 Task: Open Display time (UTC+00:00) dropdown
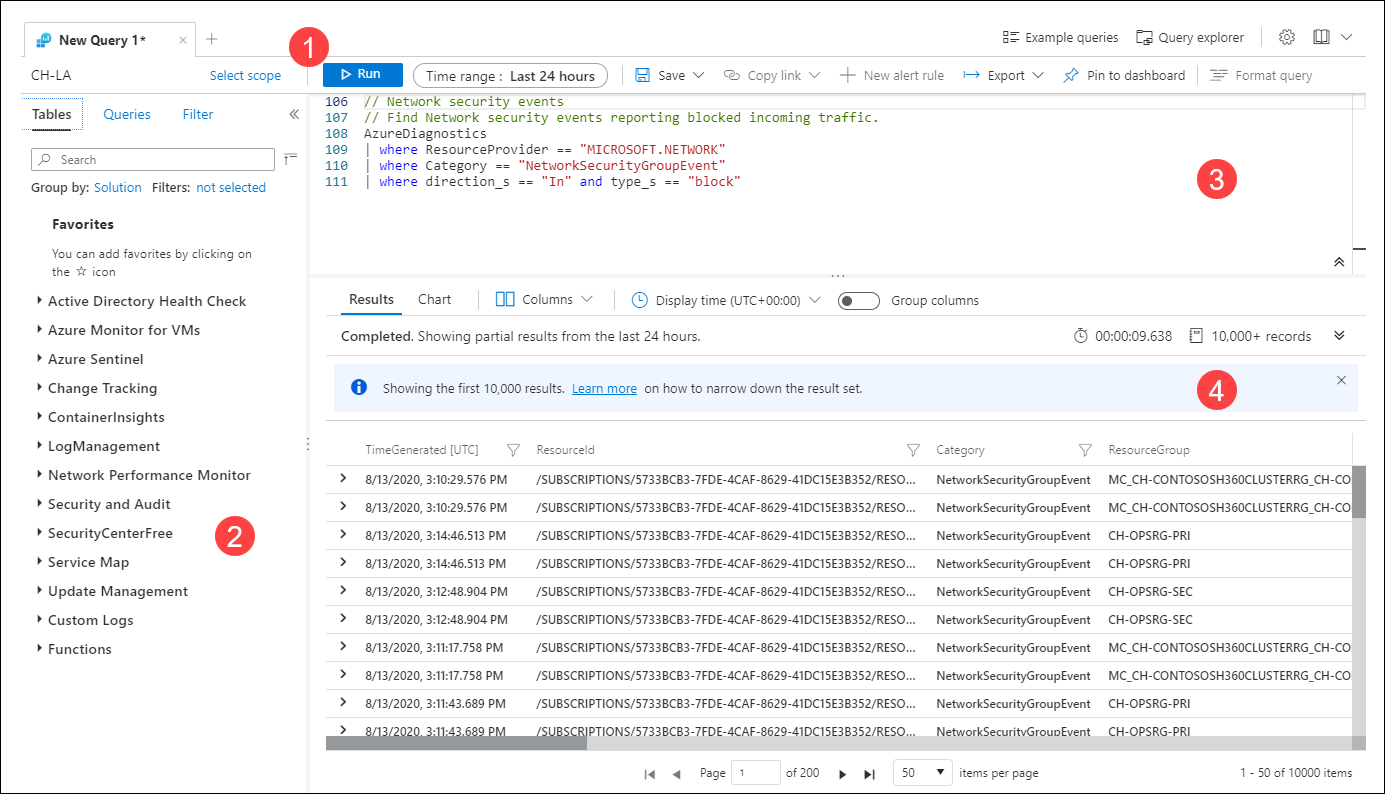tap(727, 300)
